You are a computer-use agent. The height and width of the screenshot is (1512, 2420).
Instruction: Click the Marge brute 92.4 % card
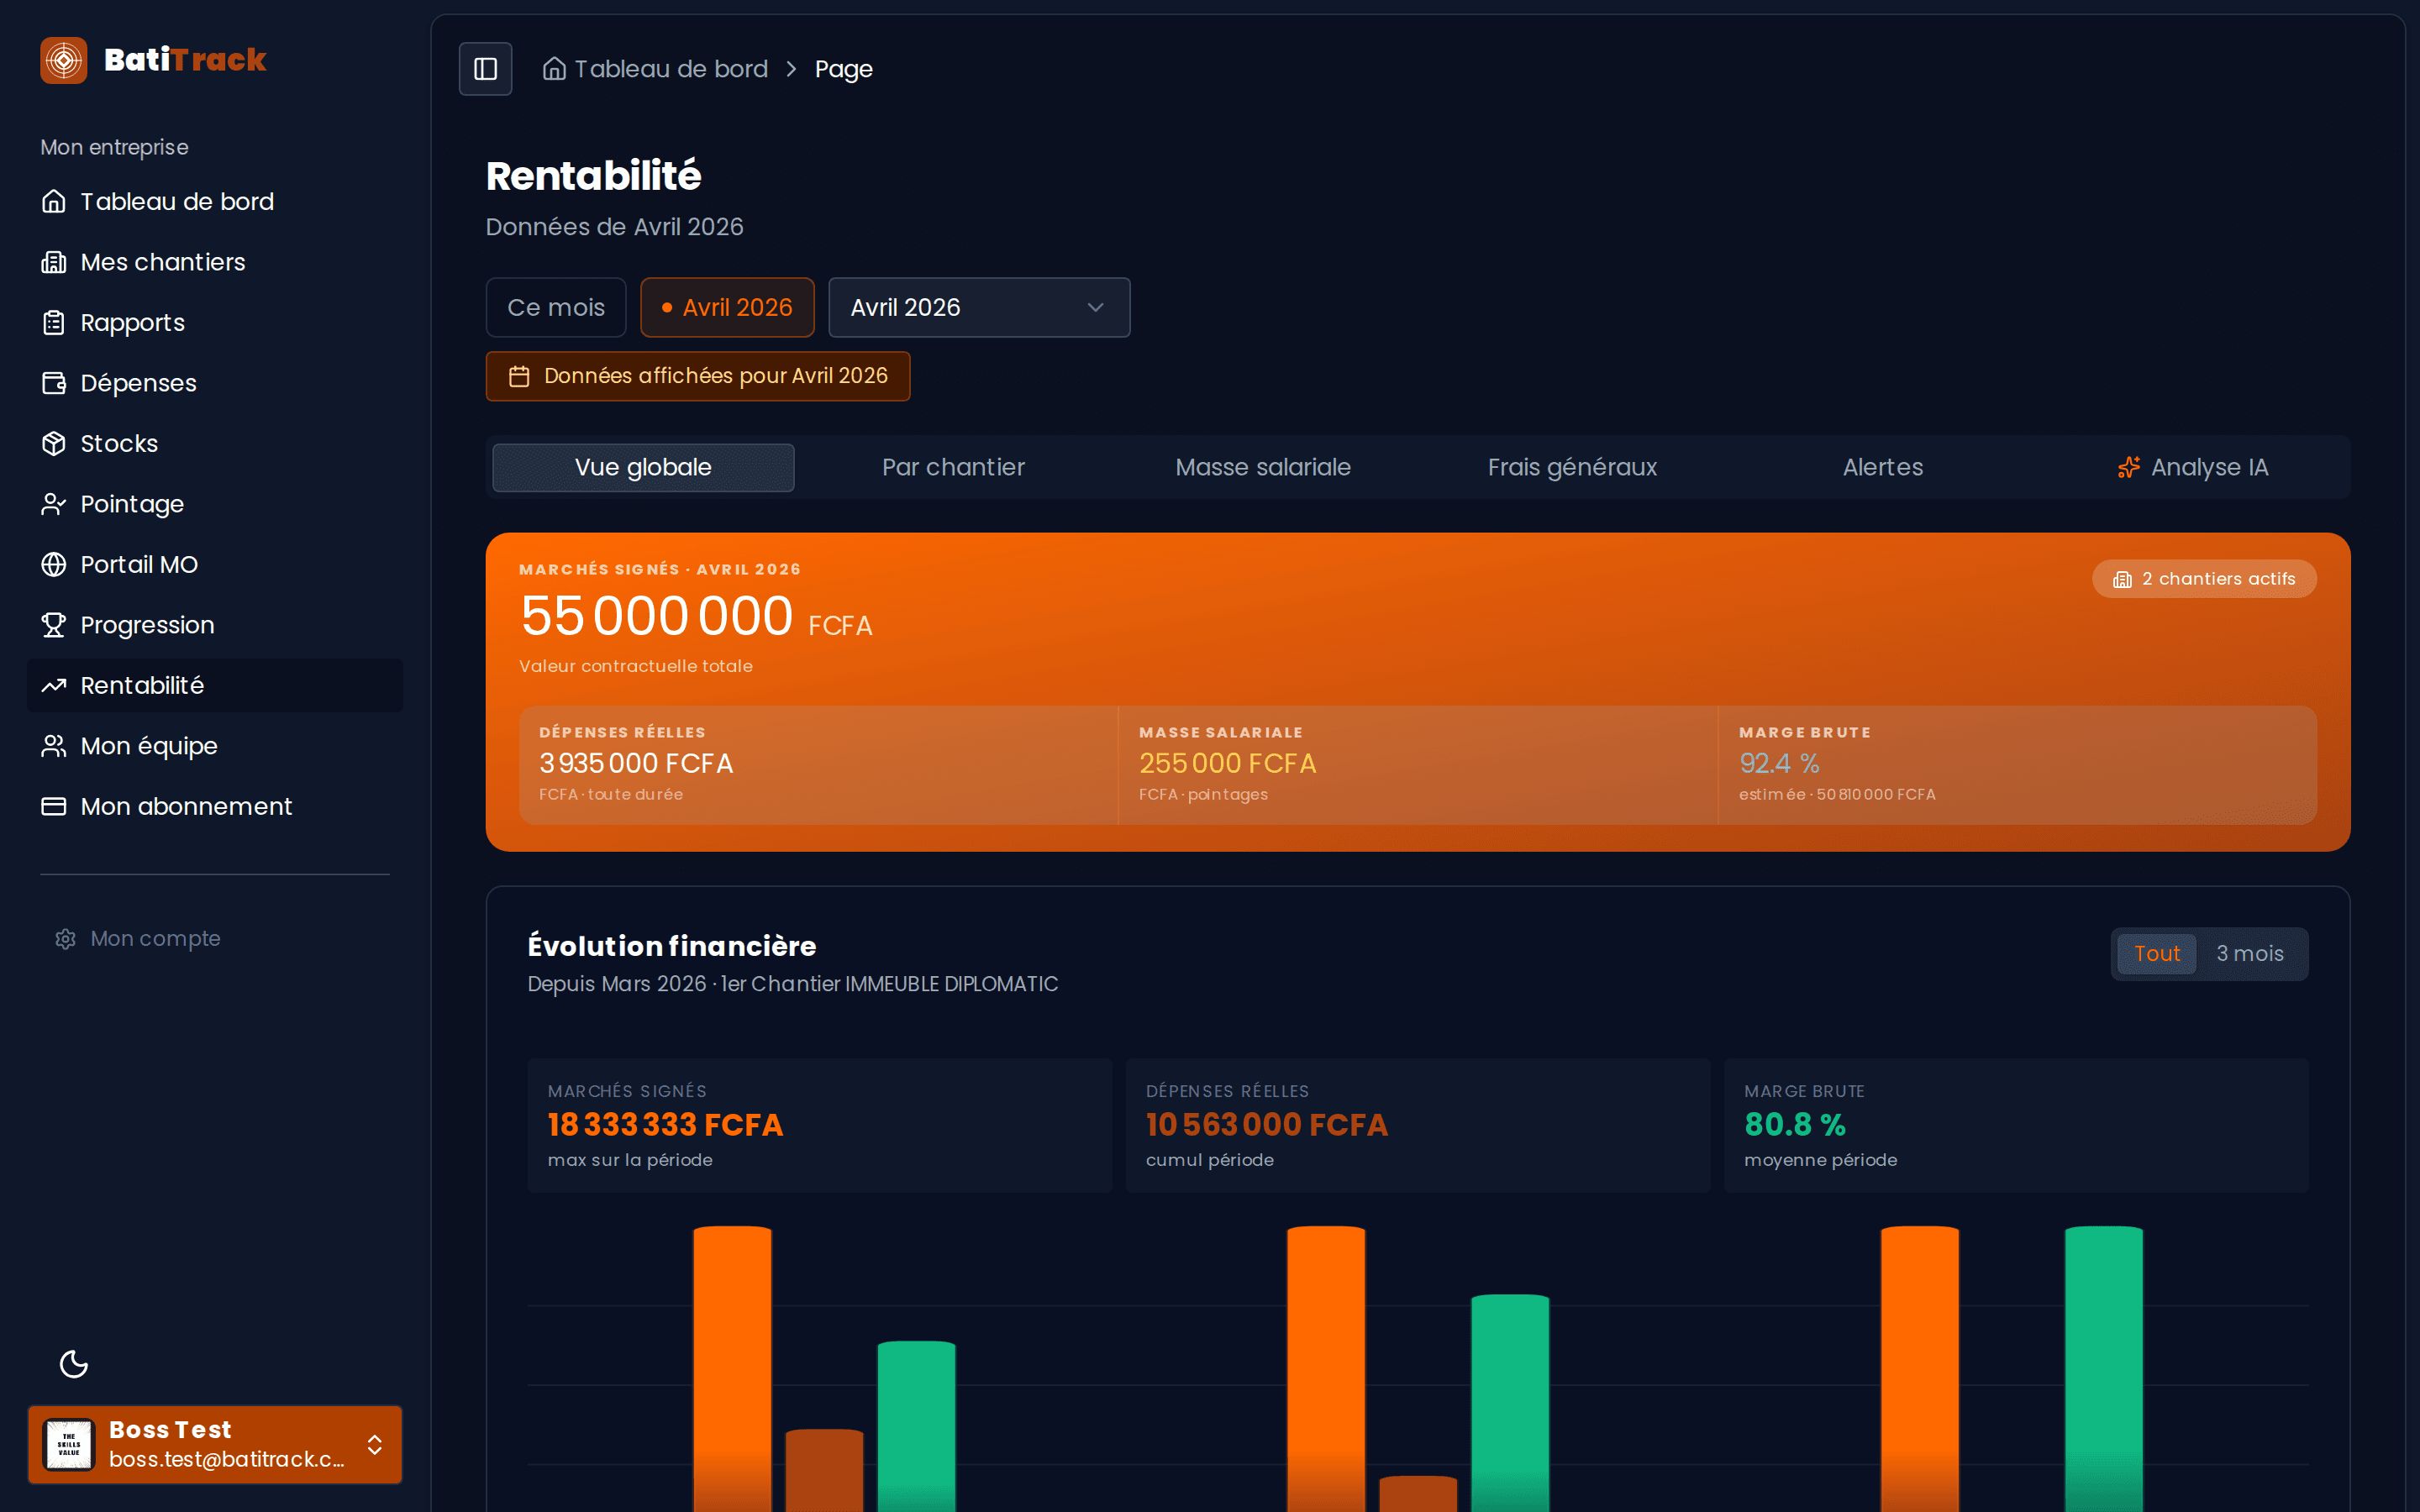pos(2017,765)
